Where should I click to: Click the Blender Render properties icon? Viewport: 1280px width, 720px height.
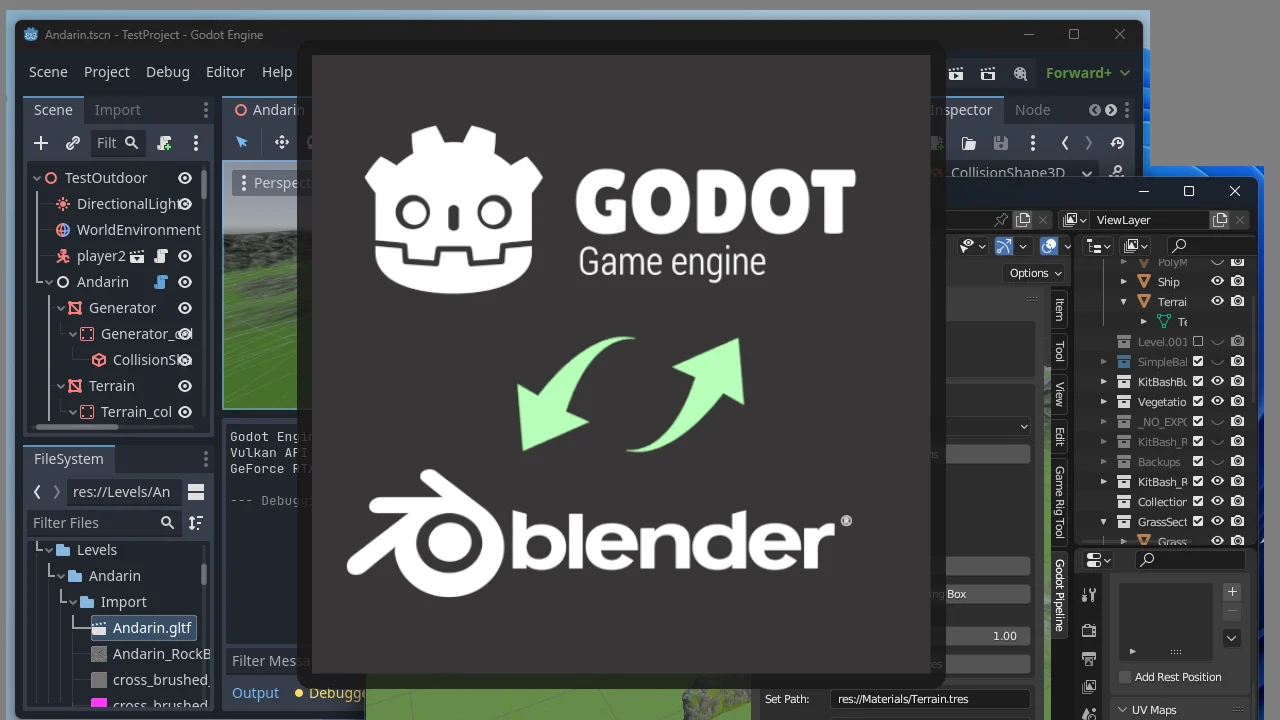[1090, 630]
